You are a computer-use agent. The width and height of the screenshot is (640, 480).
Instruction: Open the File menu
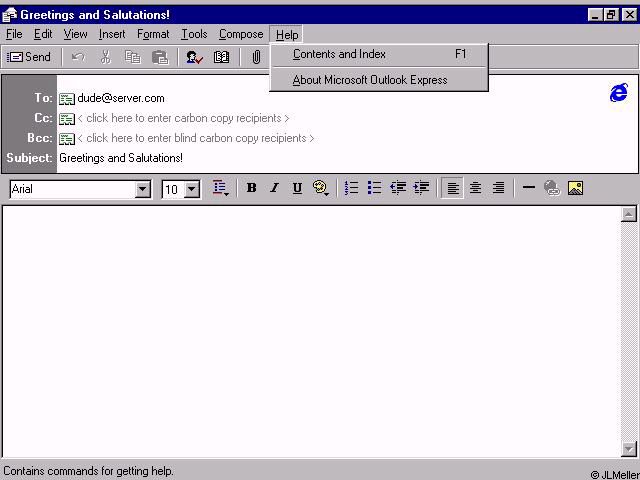click(14, 34)
